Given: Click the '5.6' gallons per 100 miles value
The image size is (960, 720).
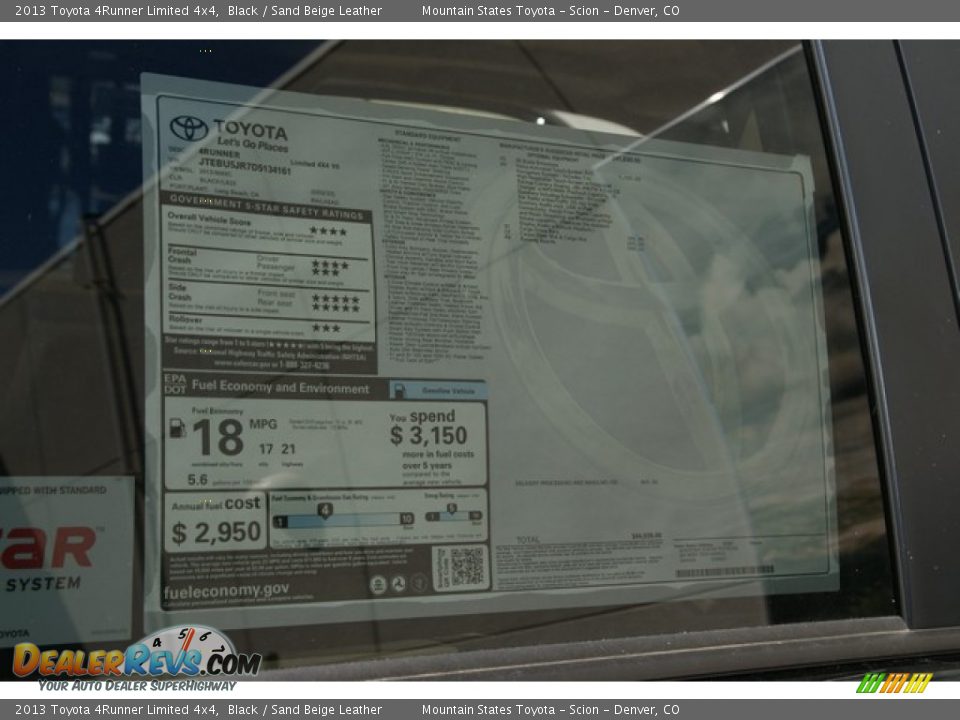Looking at the screenshot, I should (197, 479).
